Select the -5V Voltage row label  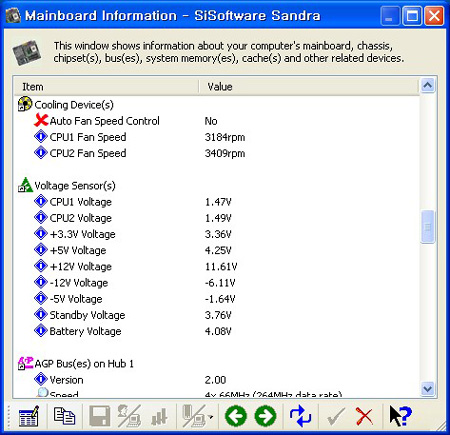click(76, 299)
